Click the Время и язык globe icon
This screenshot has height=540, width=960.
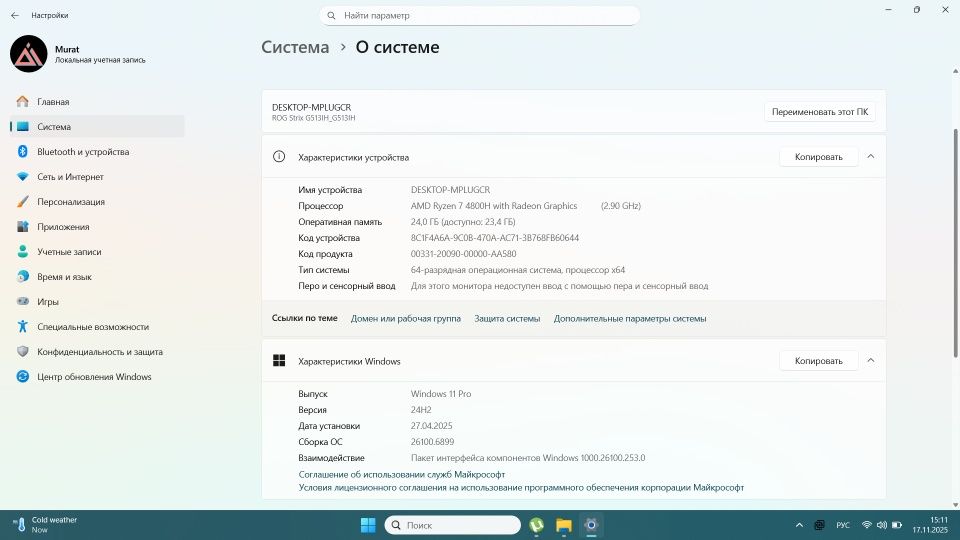[x=23, y=277]
